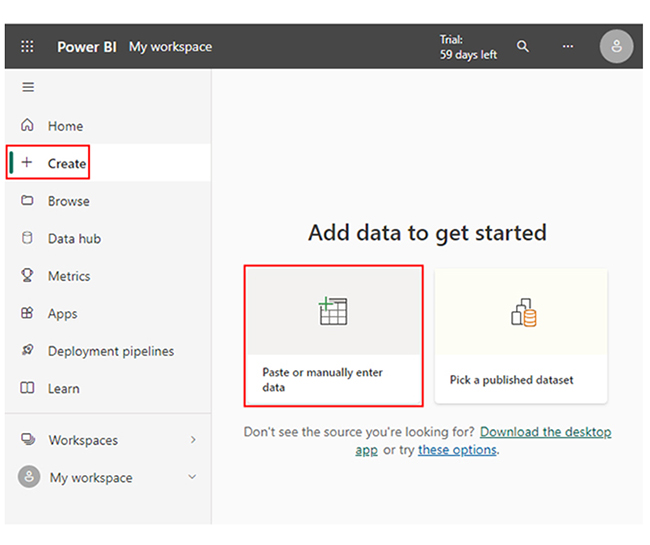
Task: Click the Trial 59 days left notice
Action: point(468,47)
